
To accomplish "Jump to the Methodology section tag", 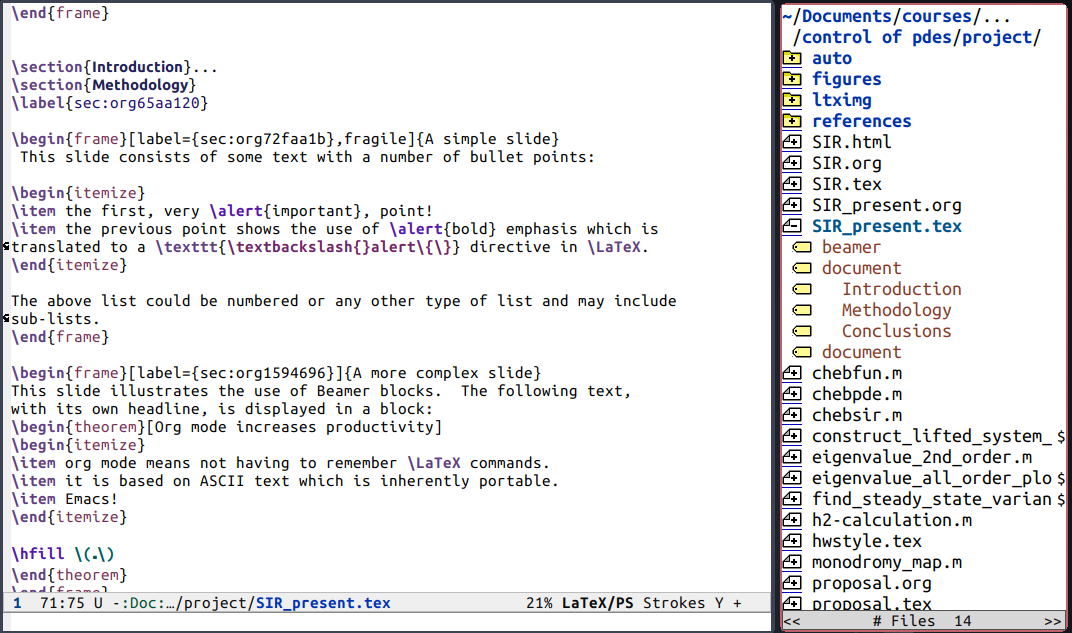I will coord(896,310).
